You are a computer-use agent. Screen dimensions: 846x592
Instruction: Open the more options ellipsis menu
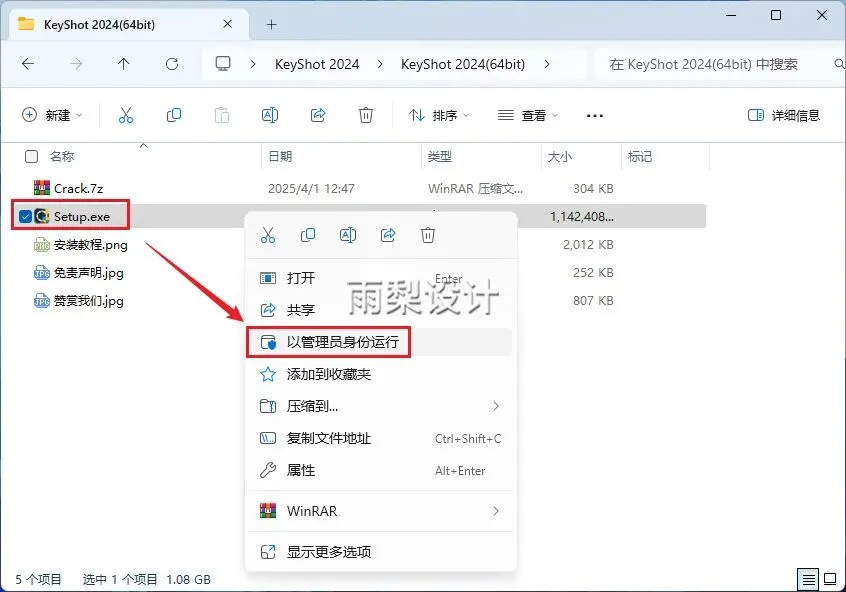(595, 115)
